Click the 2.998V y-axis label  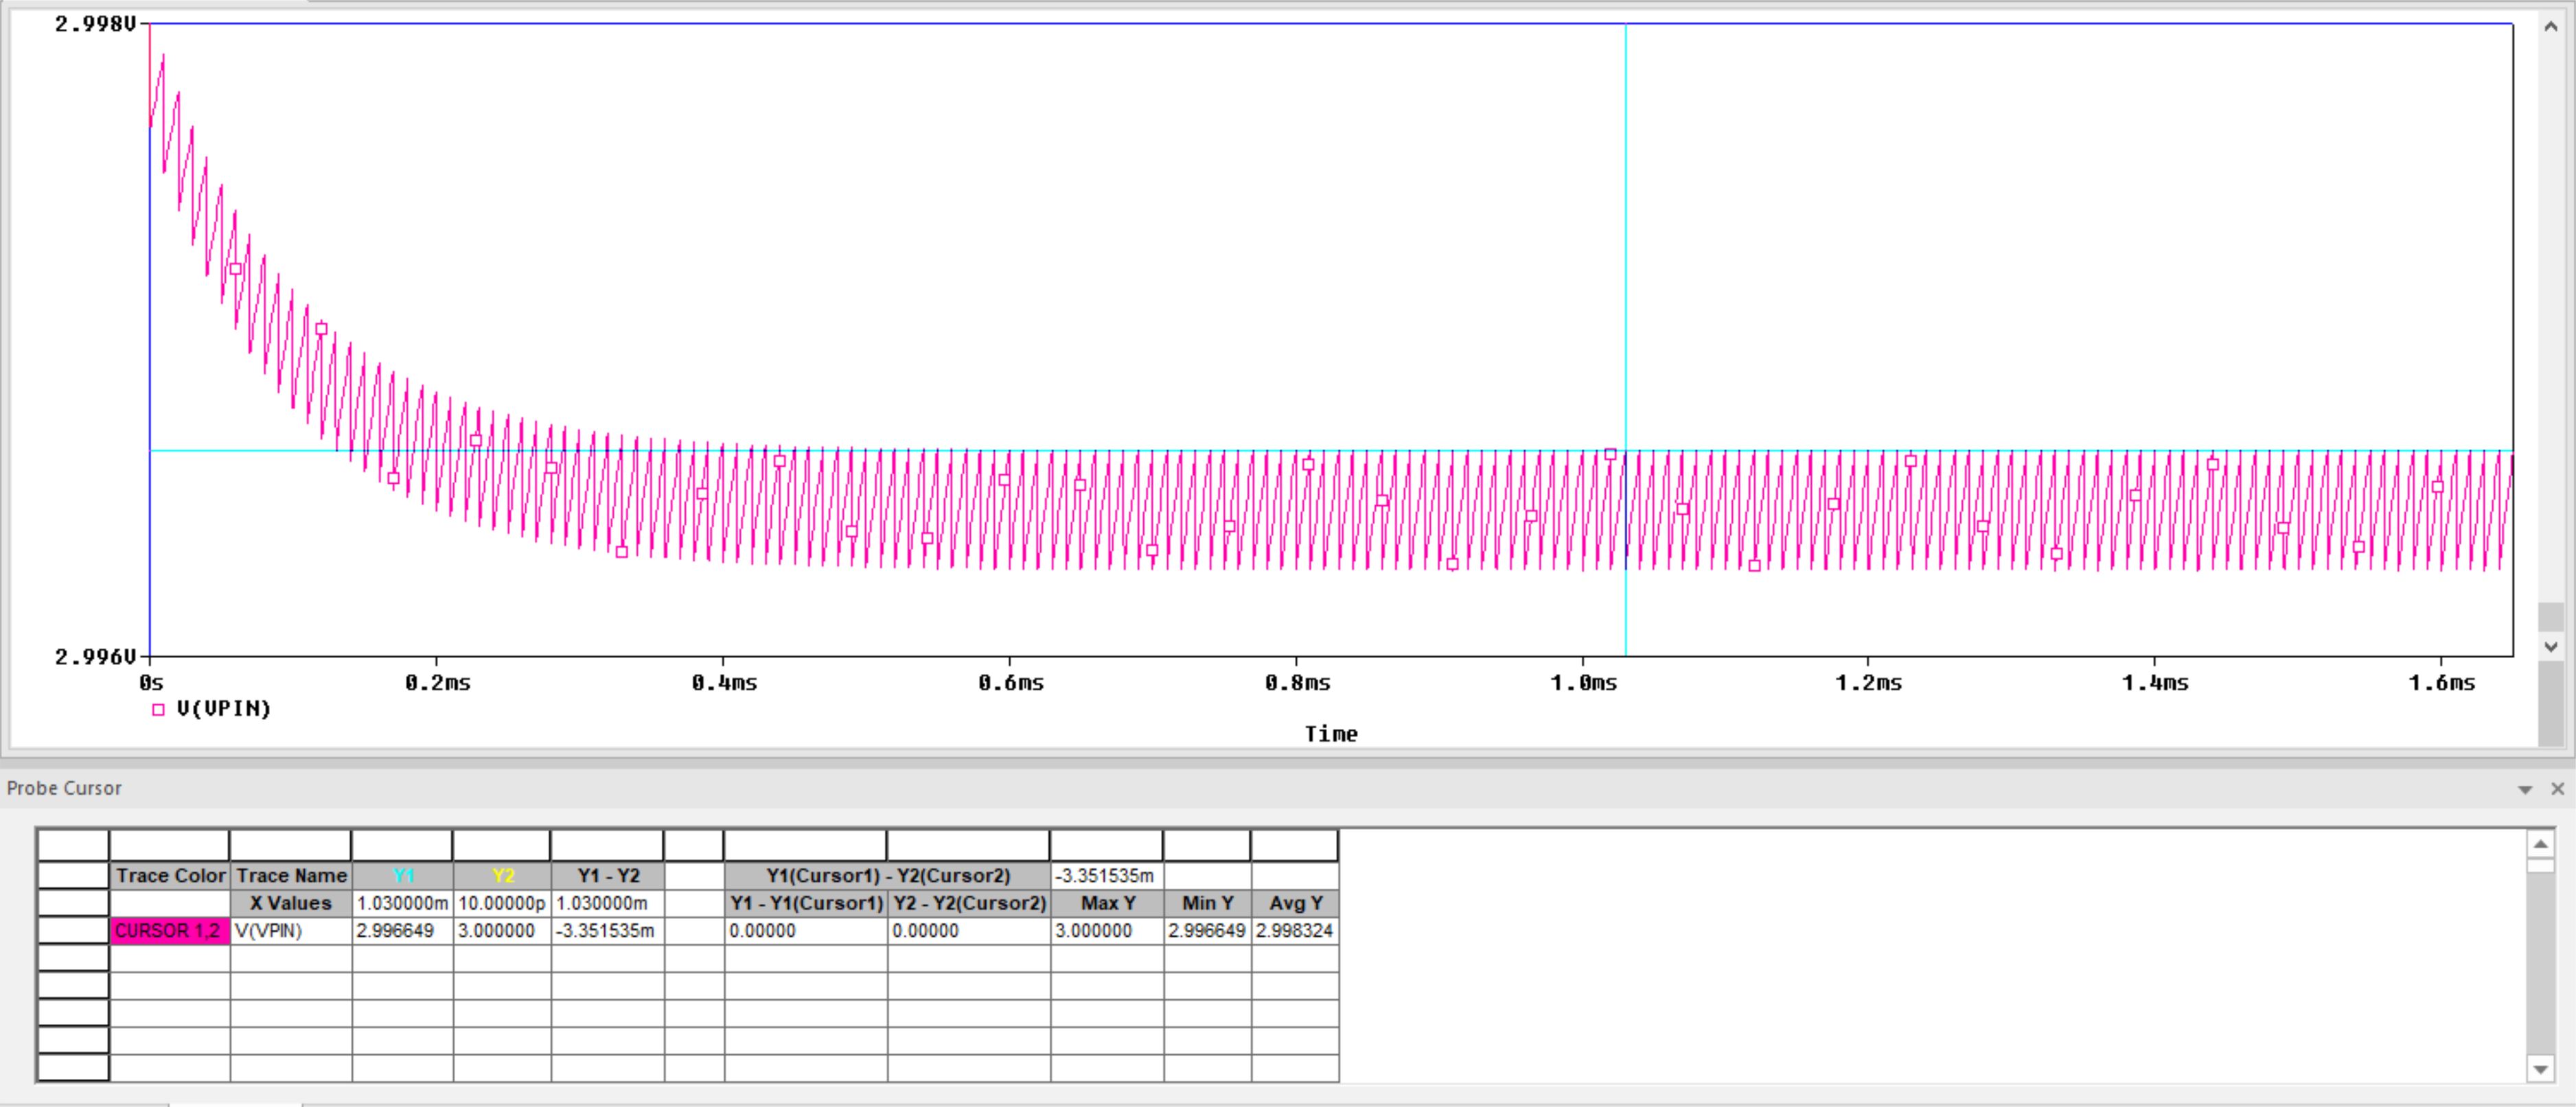(x=95, y=24)
